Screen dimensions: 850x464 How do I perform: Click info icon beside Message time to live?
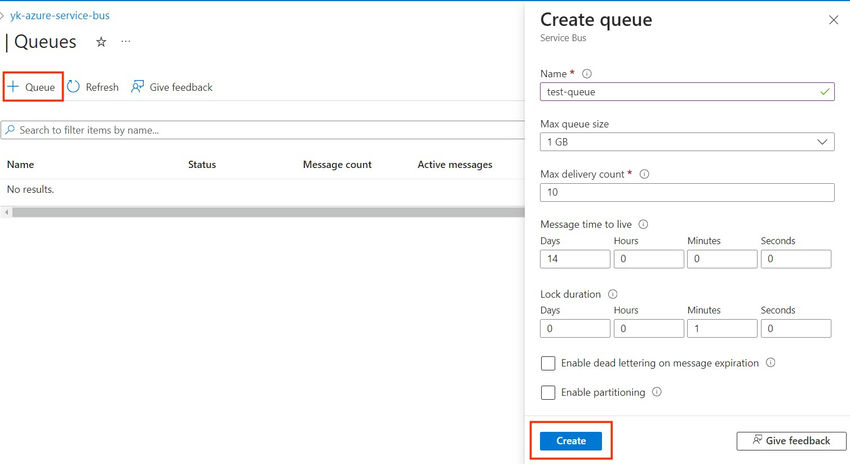point(643,225)
